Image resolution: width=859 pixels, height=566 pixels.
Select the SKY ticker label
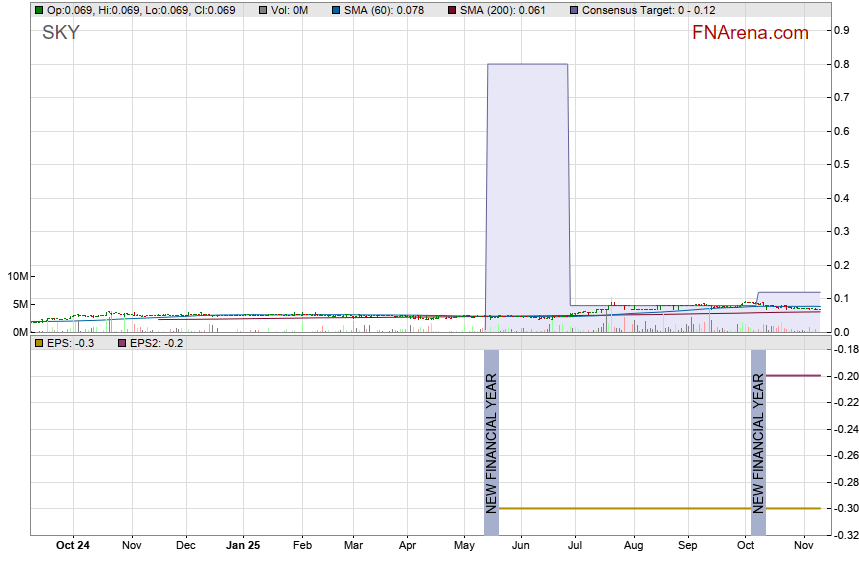(60, 33)
